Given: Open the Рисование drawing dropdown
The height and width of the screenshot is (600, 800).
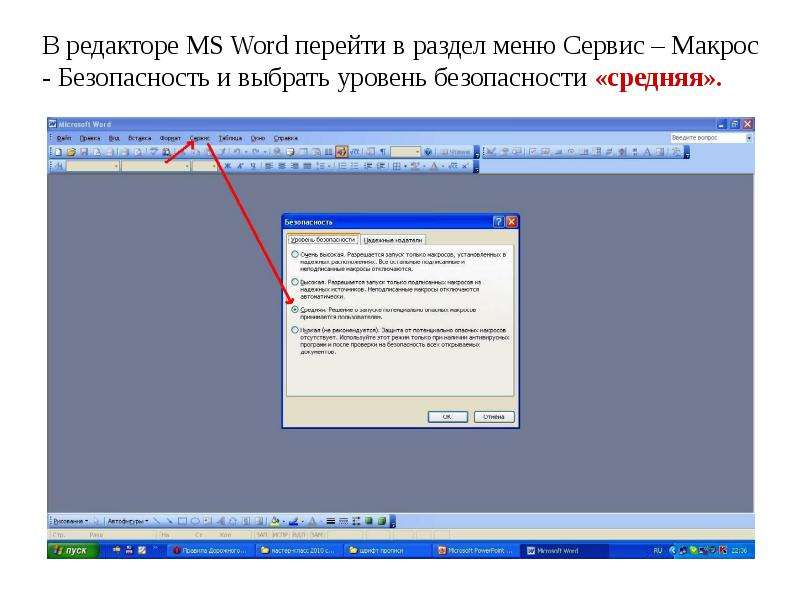Looking at the screenshot, I should coord(70,521).
